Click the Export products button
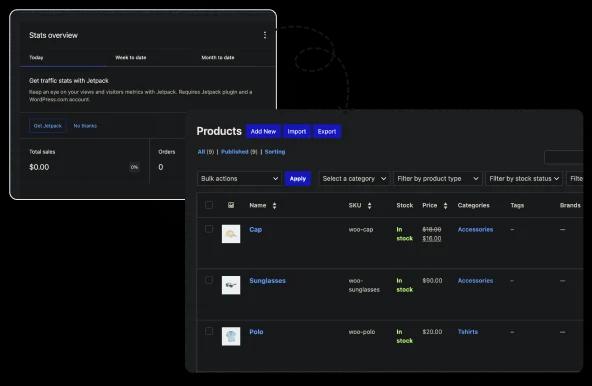 tap(327, 131)
